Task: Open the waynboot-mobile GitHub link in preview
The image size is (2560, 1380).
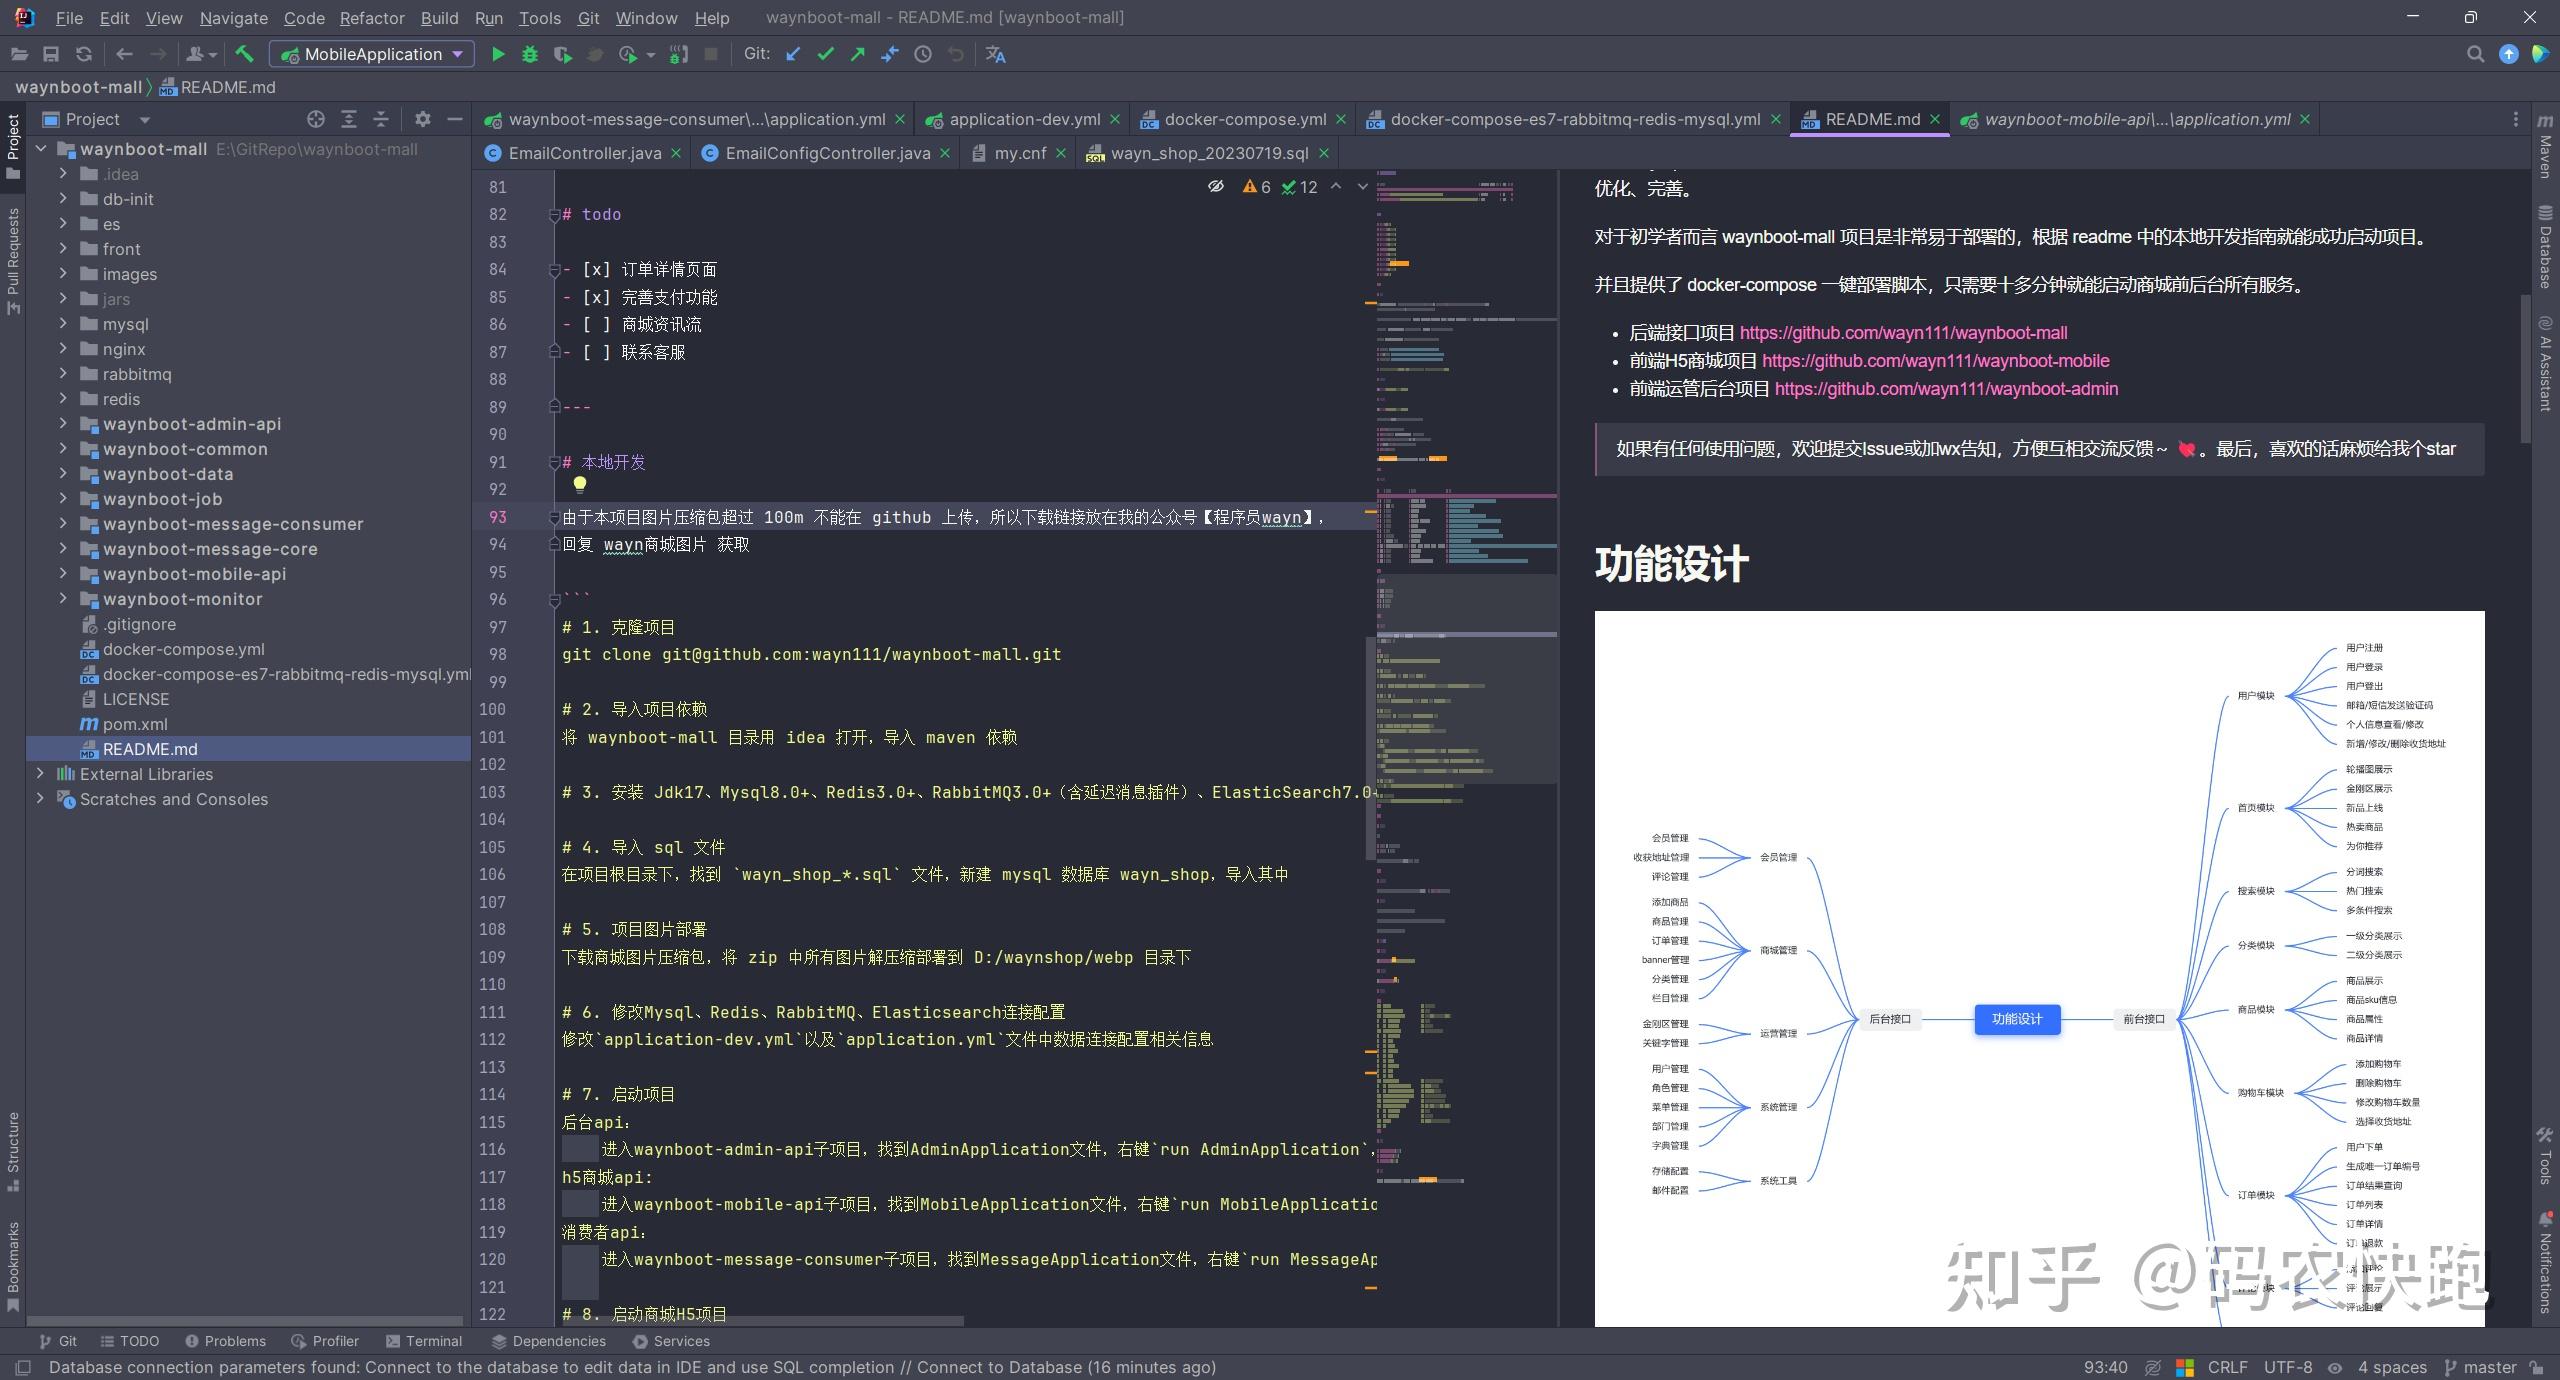Action: 1935,361
